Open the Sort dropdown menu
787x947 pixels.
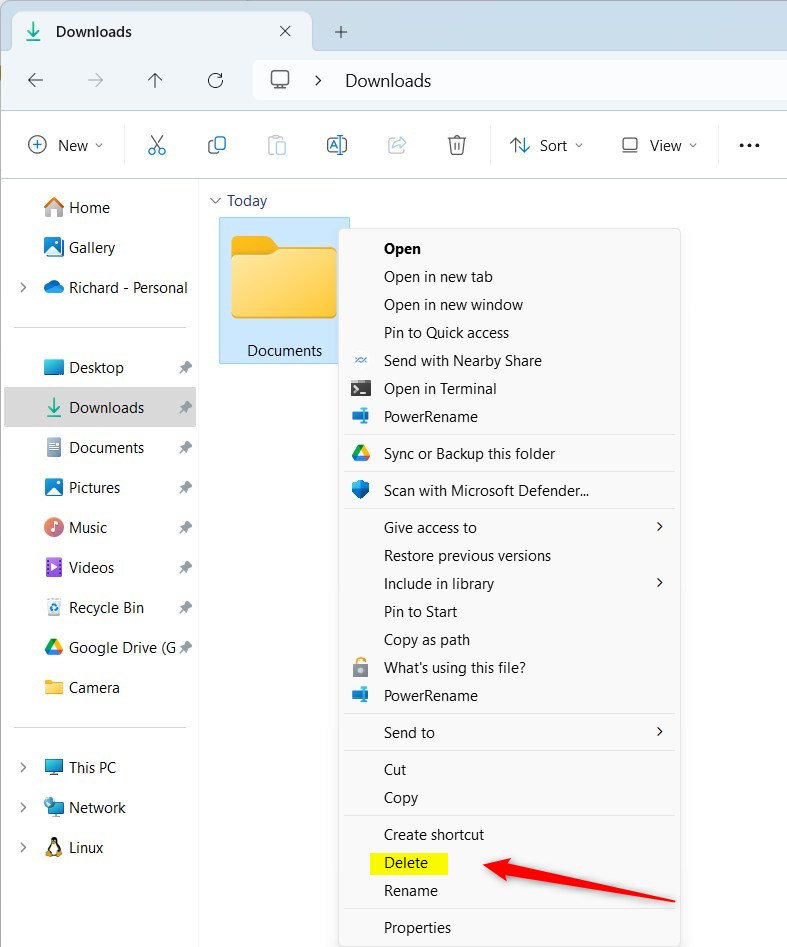tap(546, 145)
